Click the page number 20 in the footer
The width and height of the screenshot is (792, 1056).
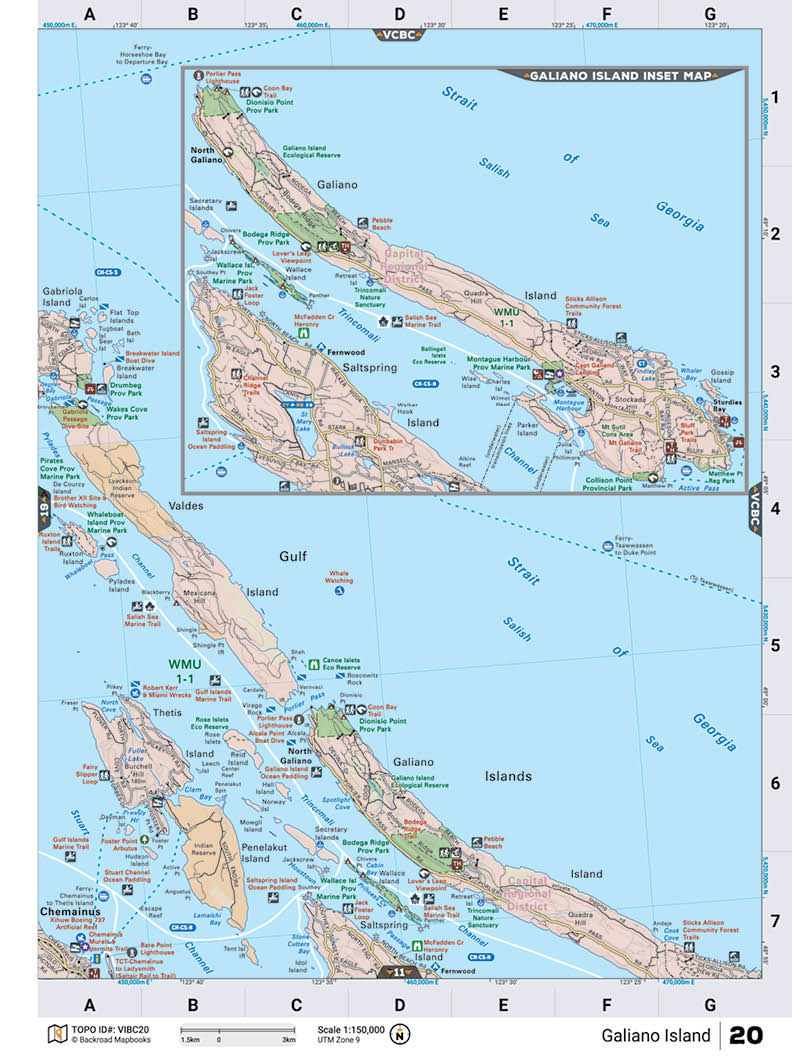746,1034
